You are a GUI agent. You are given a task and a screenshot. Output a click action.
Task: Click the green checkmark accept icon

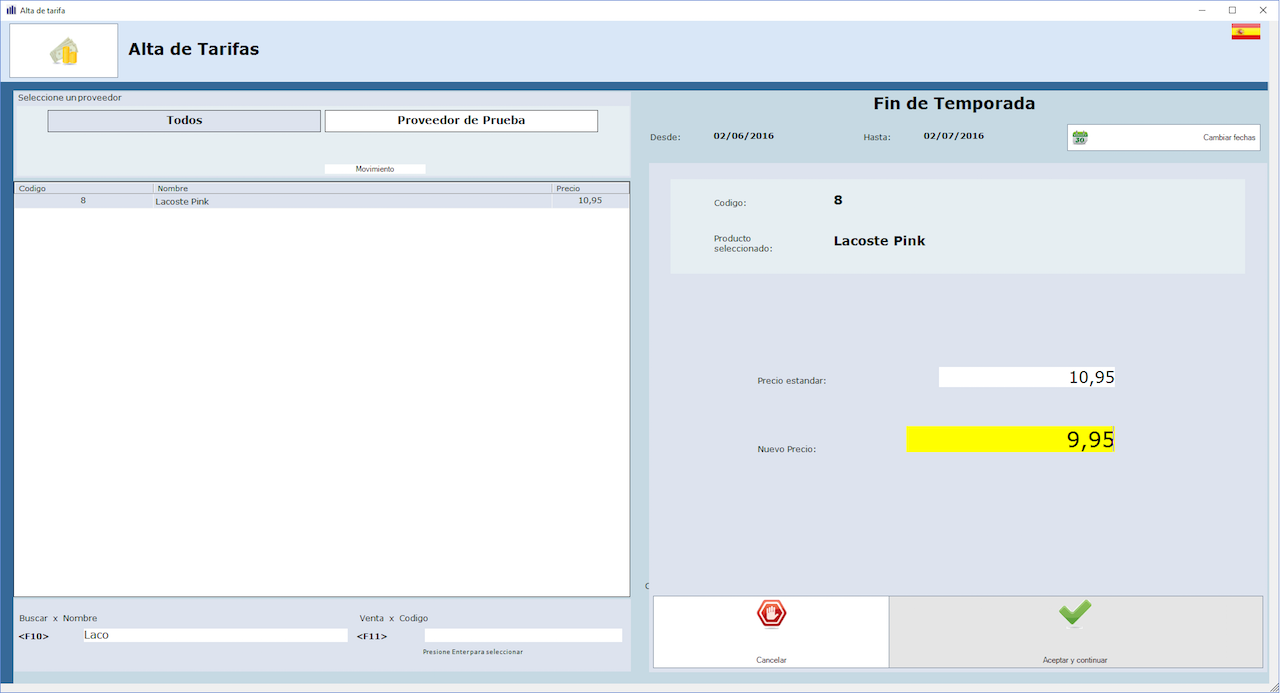click(1075, 613)
